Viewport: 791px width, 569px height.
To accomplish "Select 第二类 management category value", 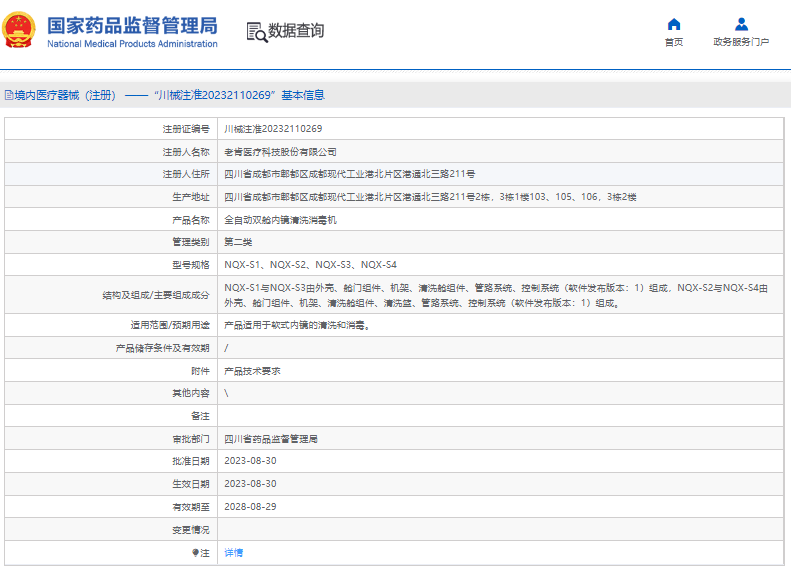I will (x=238, y=242).
